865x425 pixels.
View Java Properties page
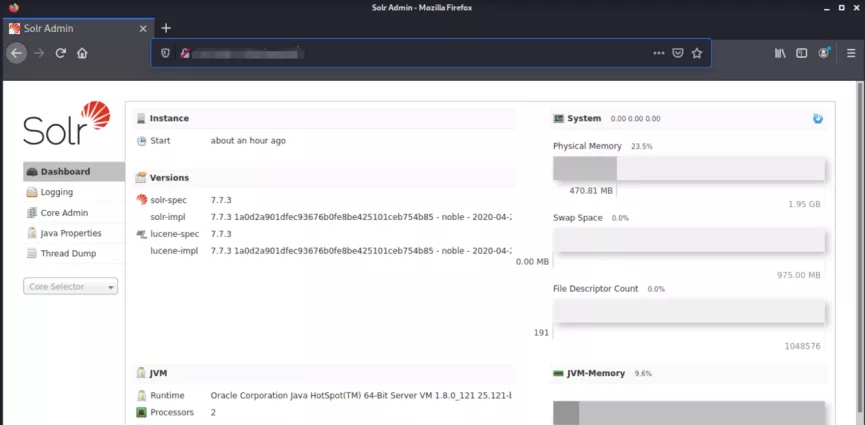coord(70,233)
